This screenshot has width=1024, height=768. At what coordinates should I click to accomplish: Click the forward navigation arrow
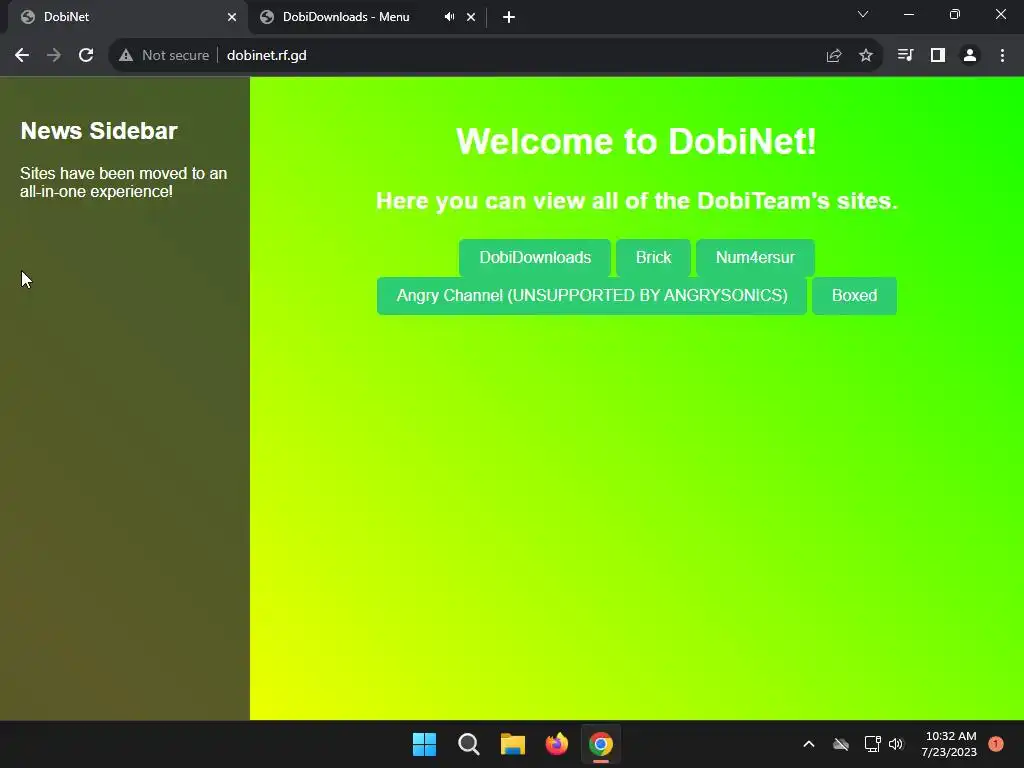pyautogui.click(x=54, y=56)
